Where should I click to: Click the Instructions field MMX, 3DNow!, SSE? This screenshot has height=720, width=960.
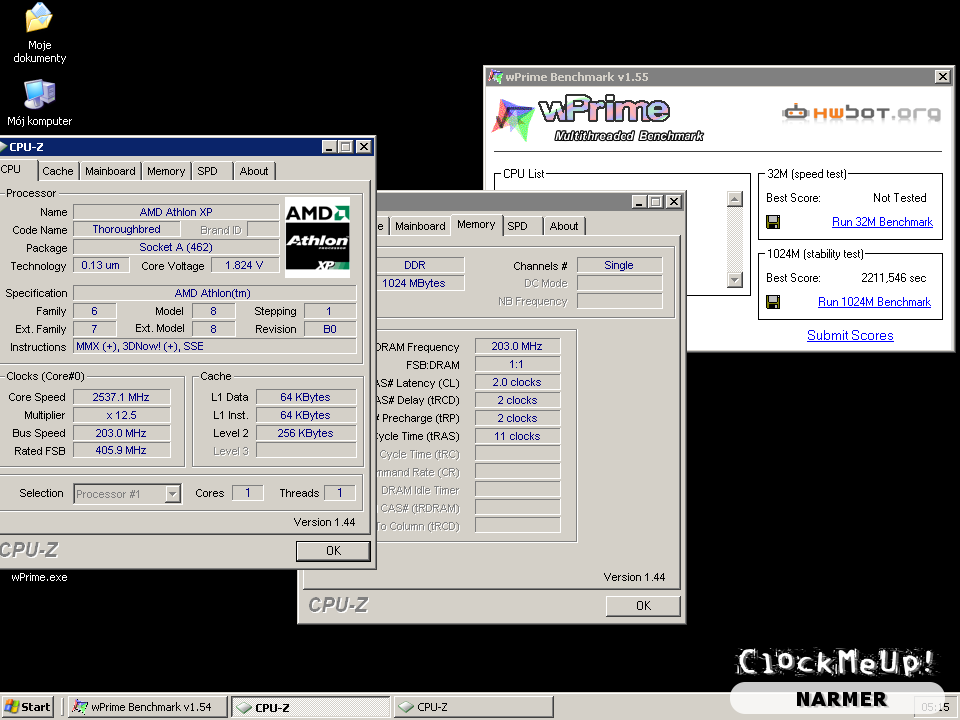tap(215, 347)
